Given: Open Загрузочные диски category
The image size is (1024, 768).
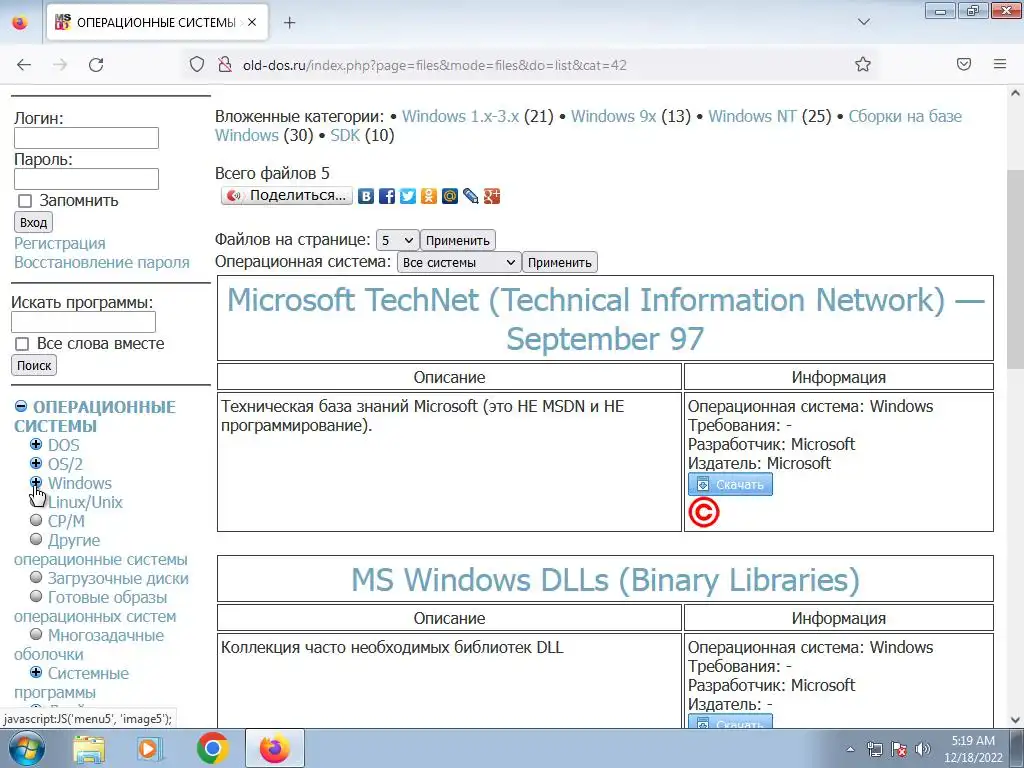Looking at the screenshot, I should coord(118,579).
